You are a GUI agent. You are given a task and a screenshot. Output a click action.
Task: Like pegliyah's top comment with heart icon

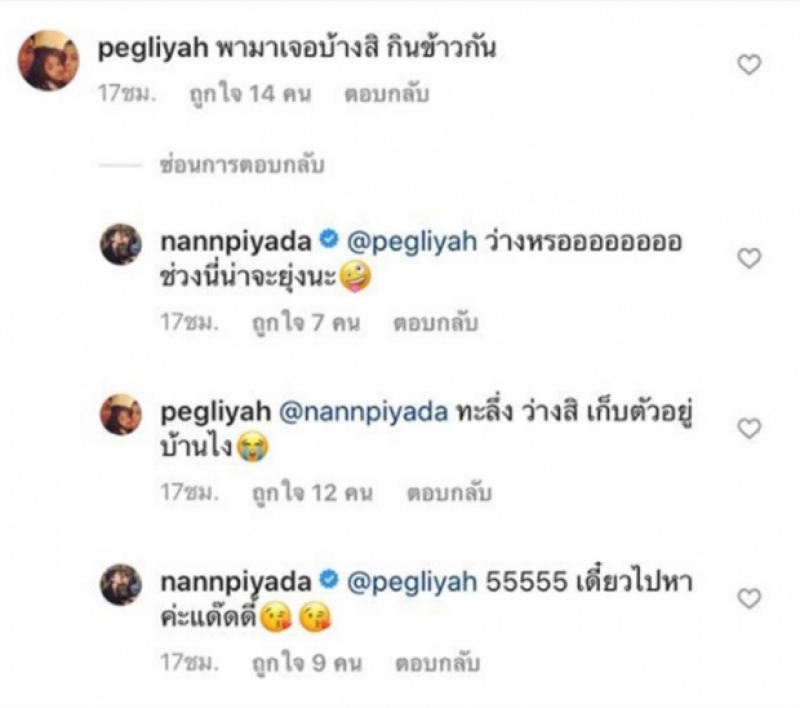749,65
